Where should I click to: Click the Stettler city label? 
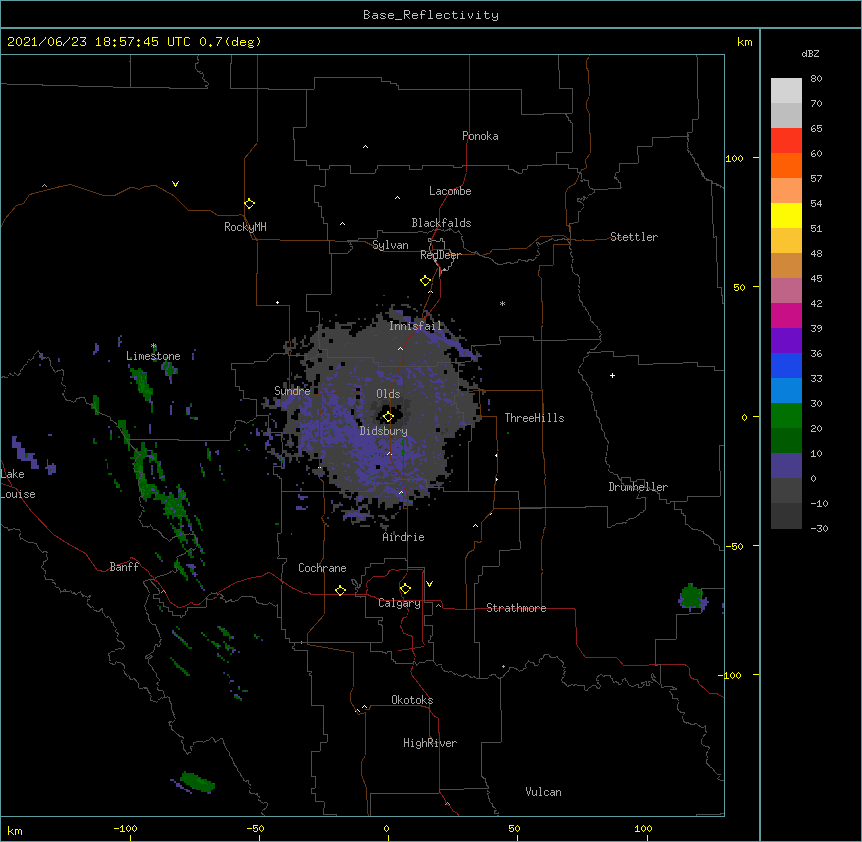click(x=634, y=237)
